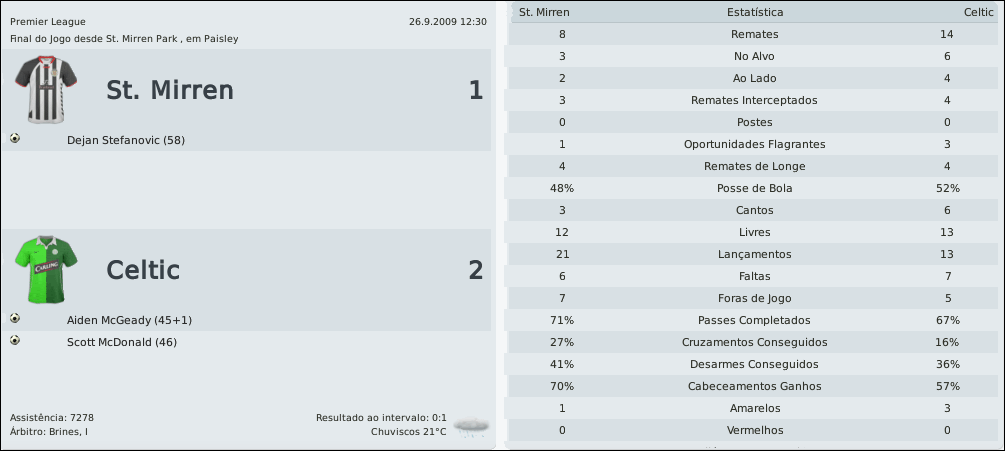Click the Amarelos row label
Screen dimensions: 1005x451
point(755,408)
